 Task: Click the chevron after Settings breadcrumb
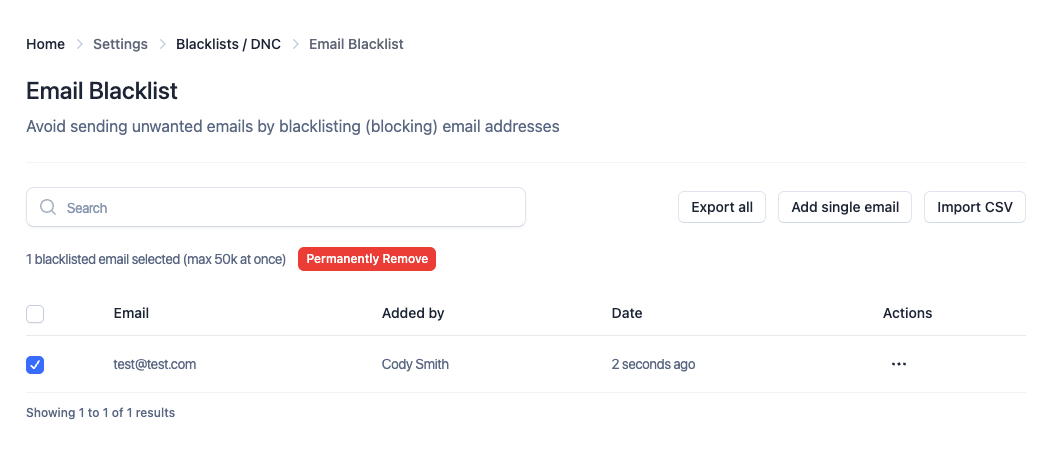[162, 44]
